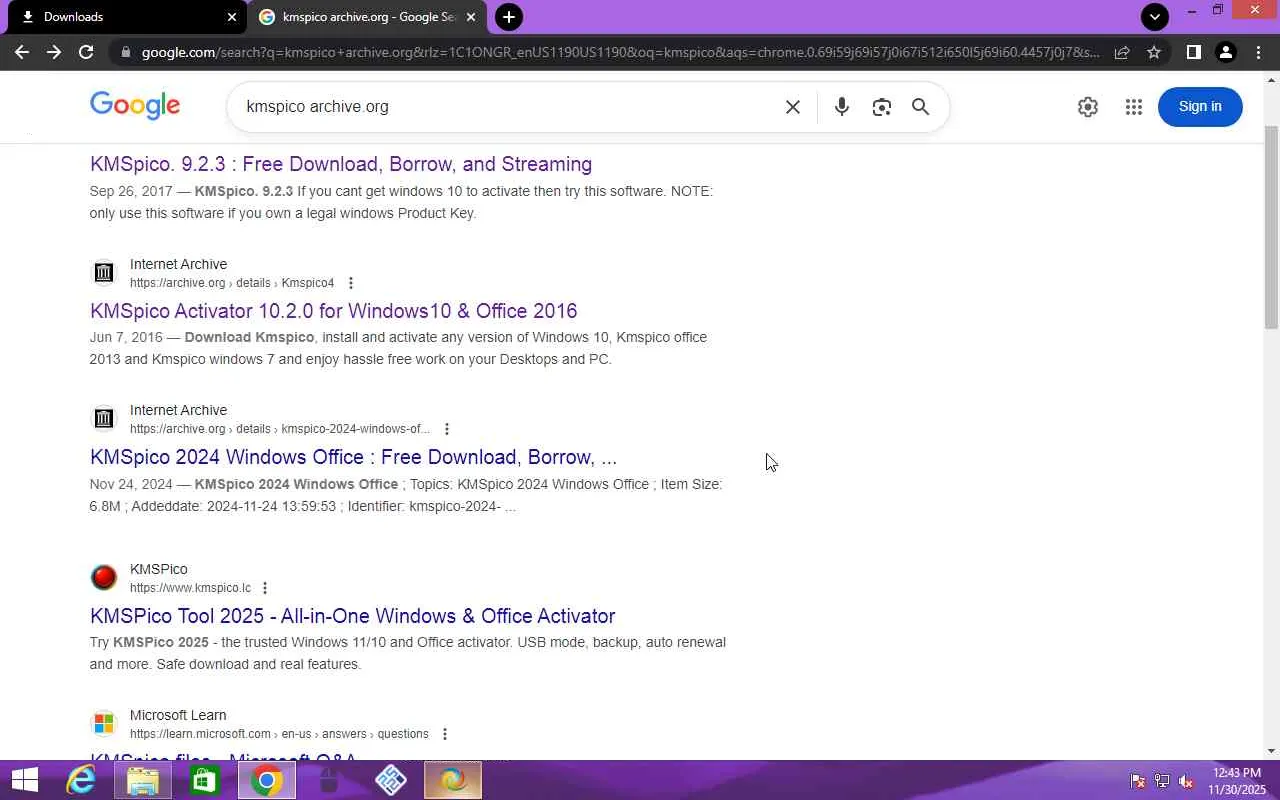Image resolution: width=1280 pixels, height=800 pixels.
Task: Bookmark this page with the star icon
Action: tap(1154, 52)
